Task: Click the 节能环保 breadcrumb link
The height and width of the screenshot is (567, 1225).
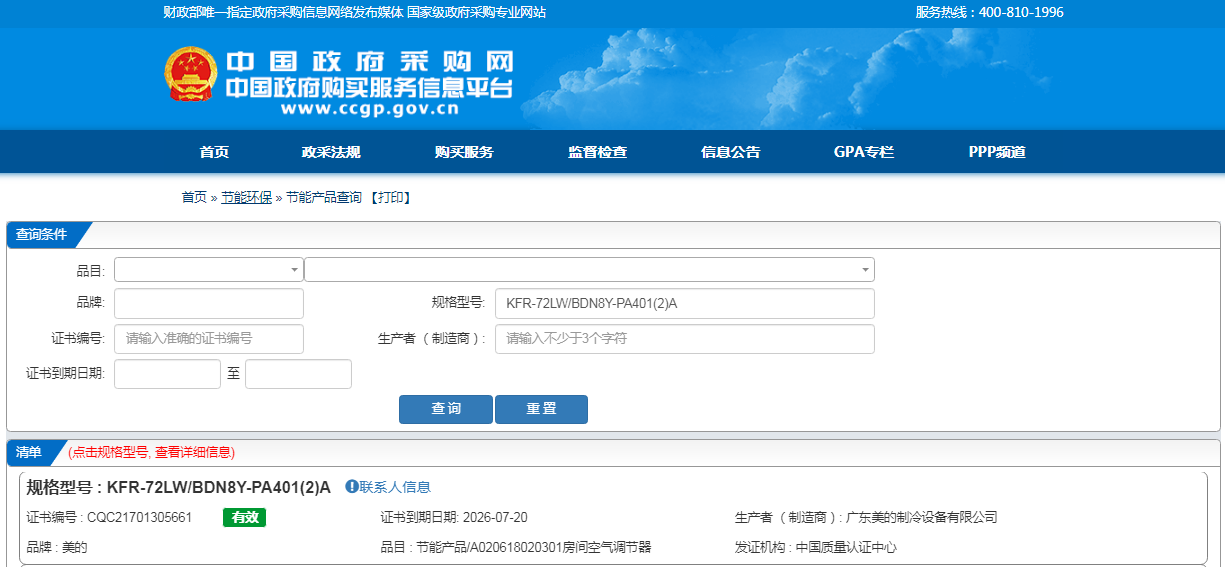Action: 246,198
